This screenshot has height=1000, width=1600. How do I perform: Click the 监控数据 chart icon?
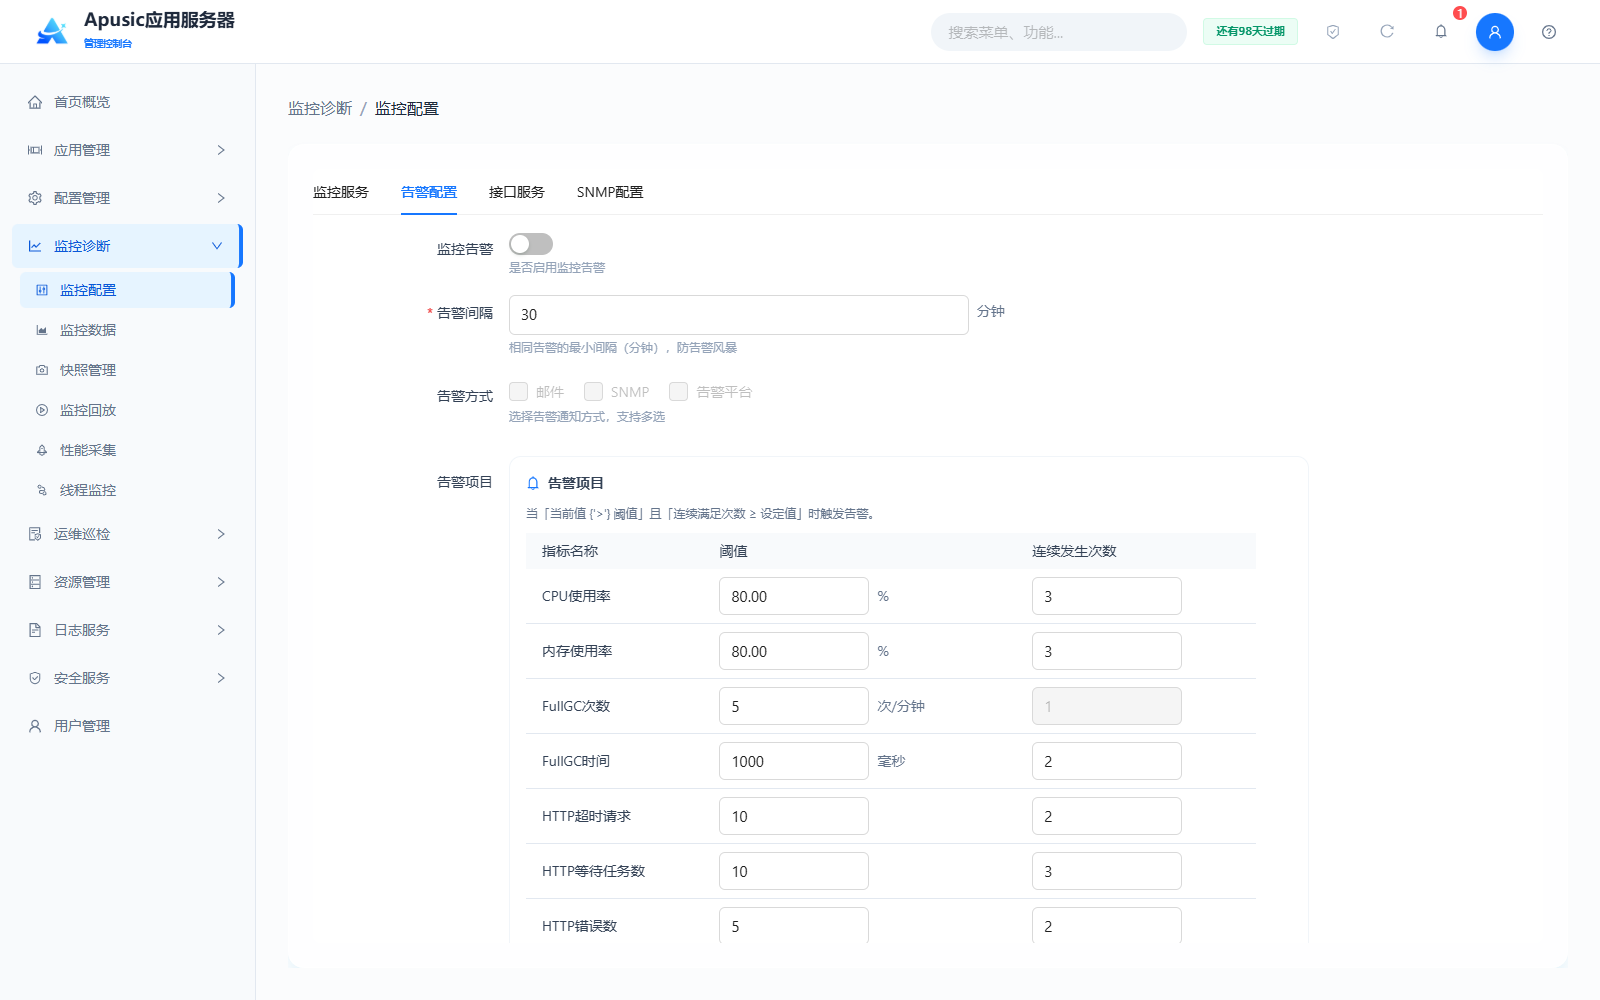click(42, 330)
